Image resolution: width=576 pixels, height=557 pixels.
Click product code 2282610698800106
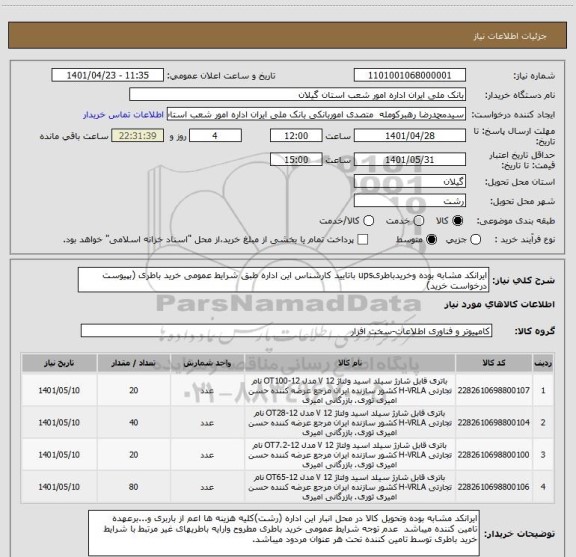pyautogui.click(x=494, y=487)
